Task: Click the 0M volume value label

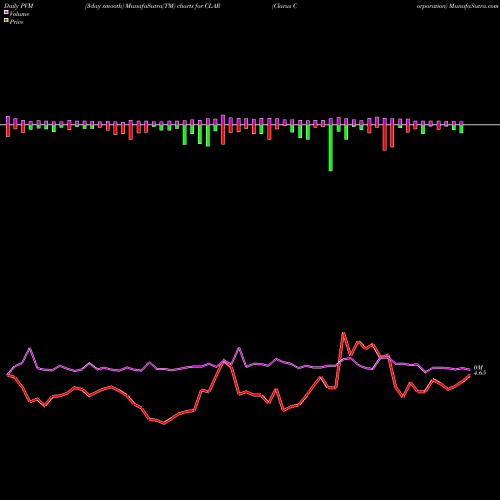Action: tap(478, 367)
